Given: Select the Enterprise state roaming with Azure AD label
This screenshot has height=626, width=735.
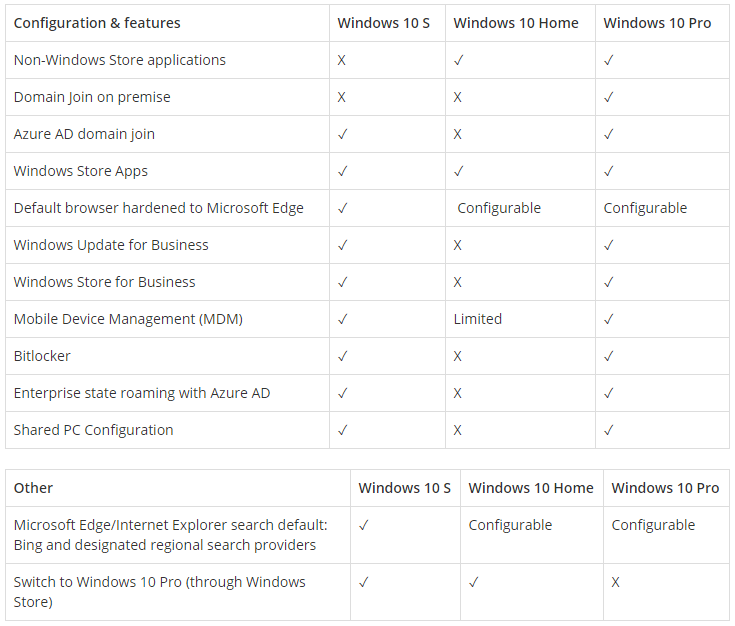Looking at the screenshot, I should tap(142, 393).
